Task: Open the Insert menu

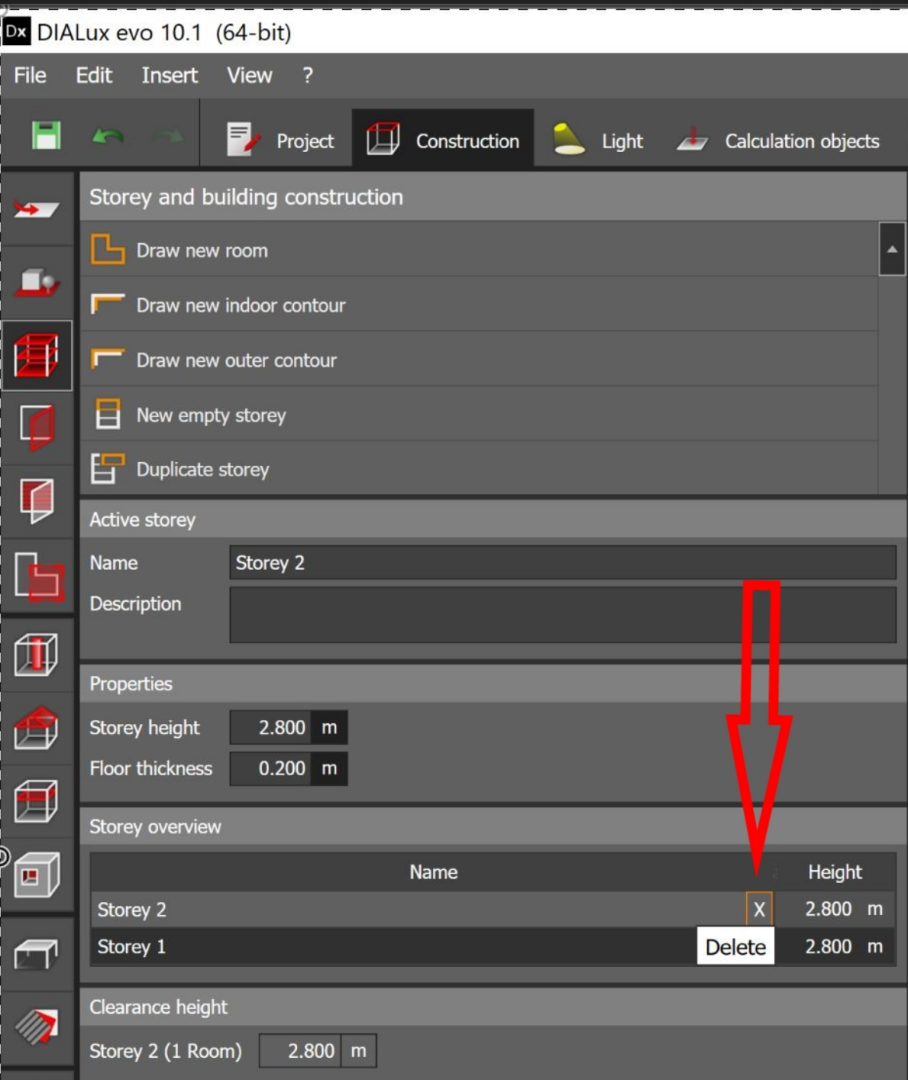Action: [x=169, y=75]
